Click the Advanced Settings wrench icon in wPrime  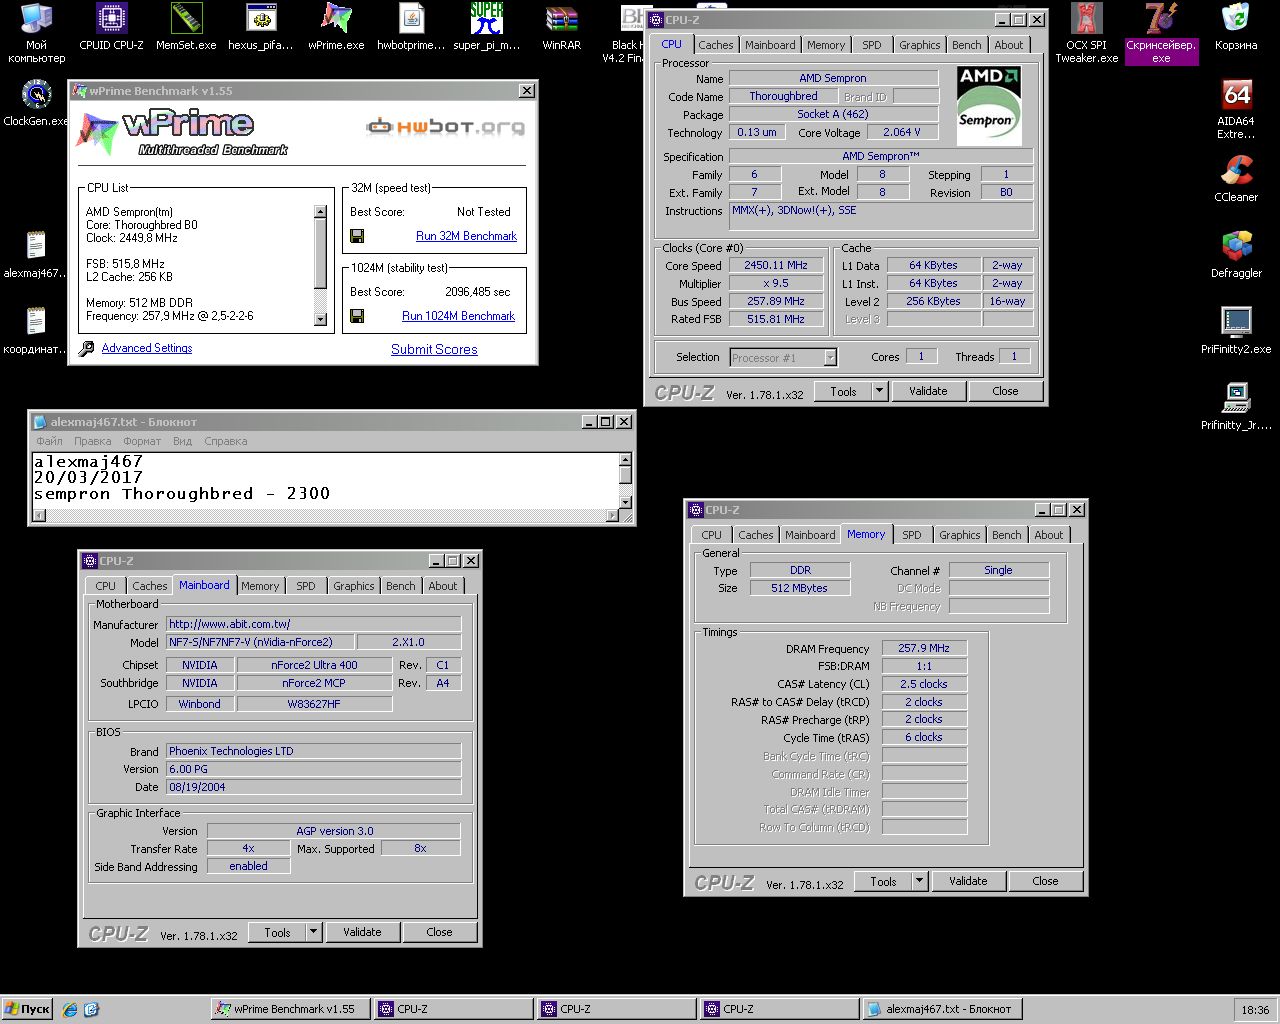(87, 348)
